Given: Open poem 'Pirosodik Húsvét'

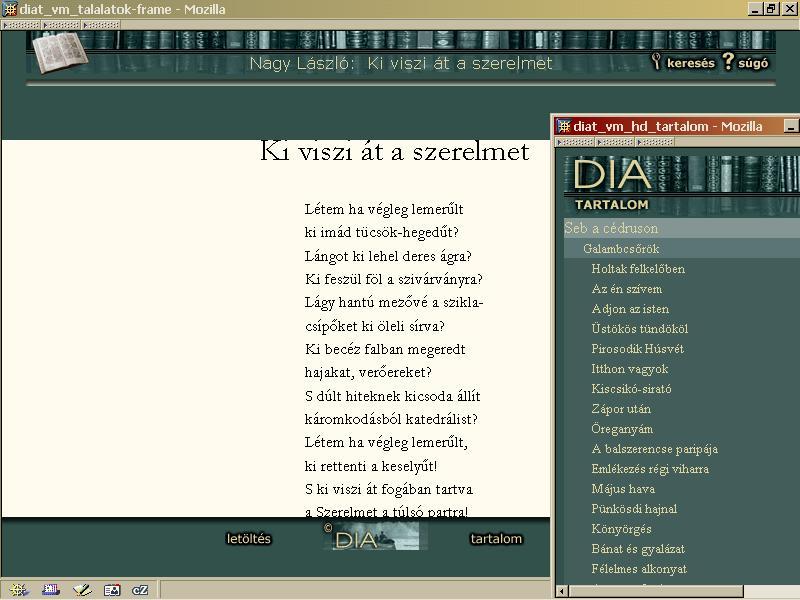Looking at the screenshot, I should [637, 348].
